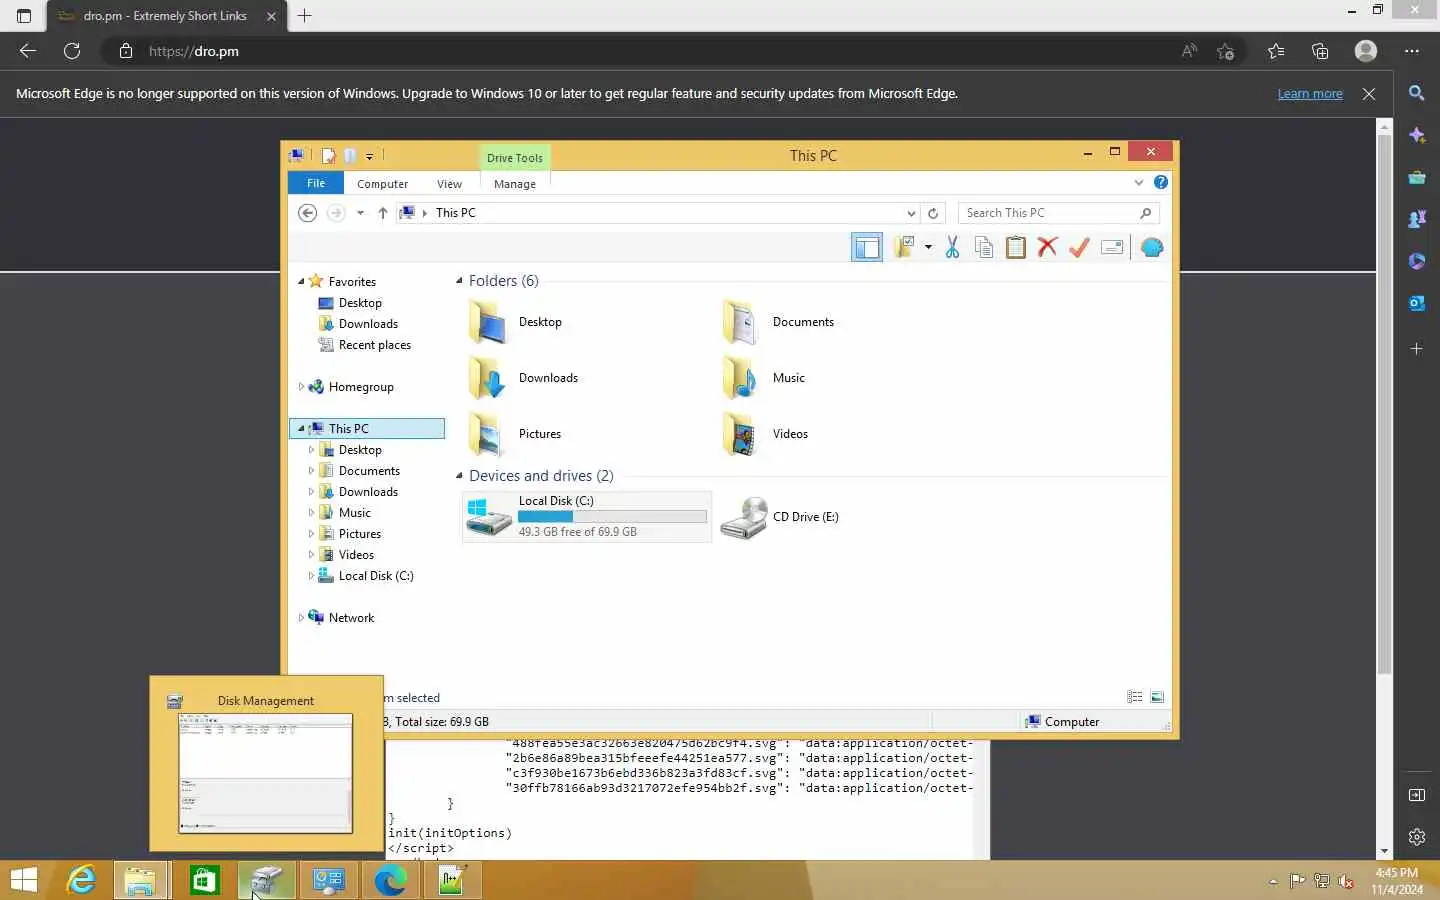Viewport: 1440px width, 900px height.
Task: Click the plus icon to customize Edge sidebar
Action: [1417, 349]
